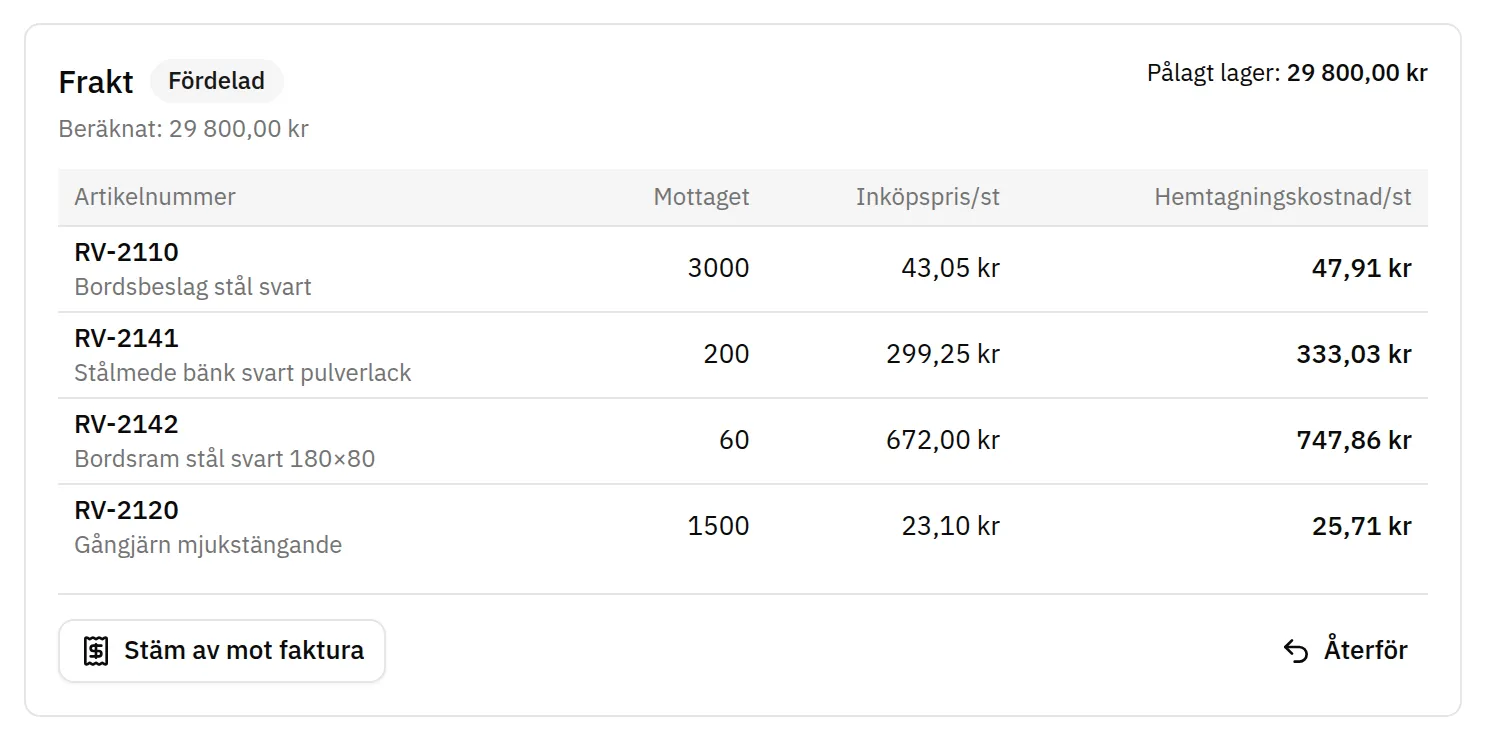Image resolution: width=1486 pixels, height=740 pixels.
Task: Click the Fördelad status badge
Action: tap(217, 81)
